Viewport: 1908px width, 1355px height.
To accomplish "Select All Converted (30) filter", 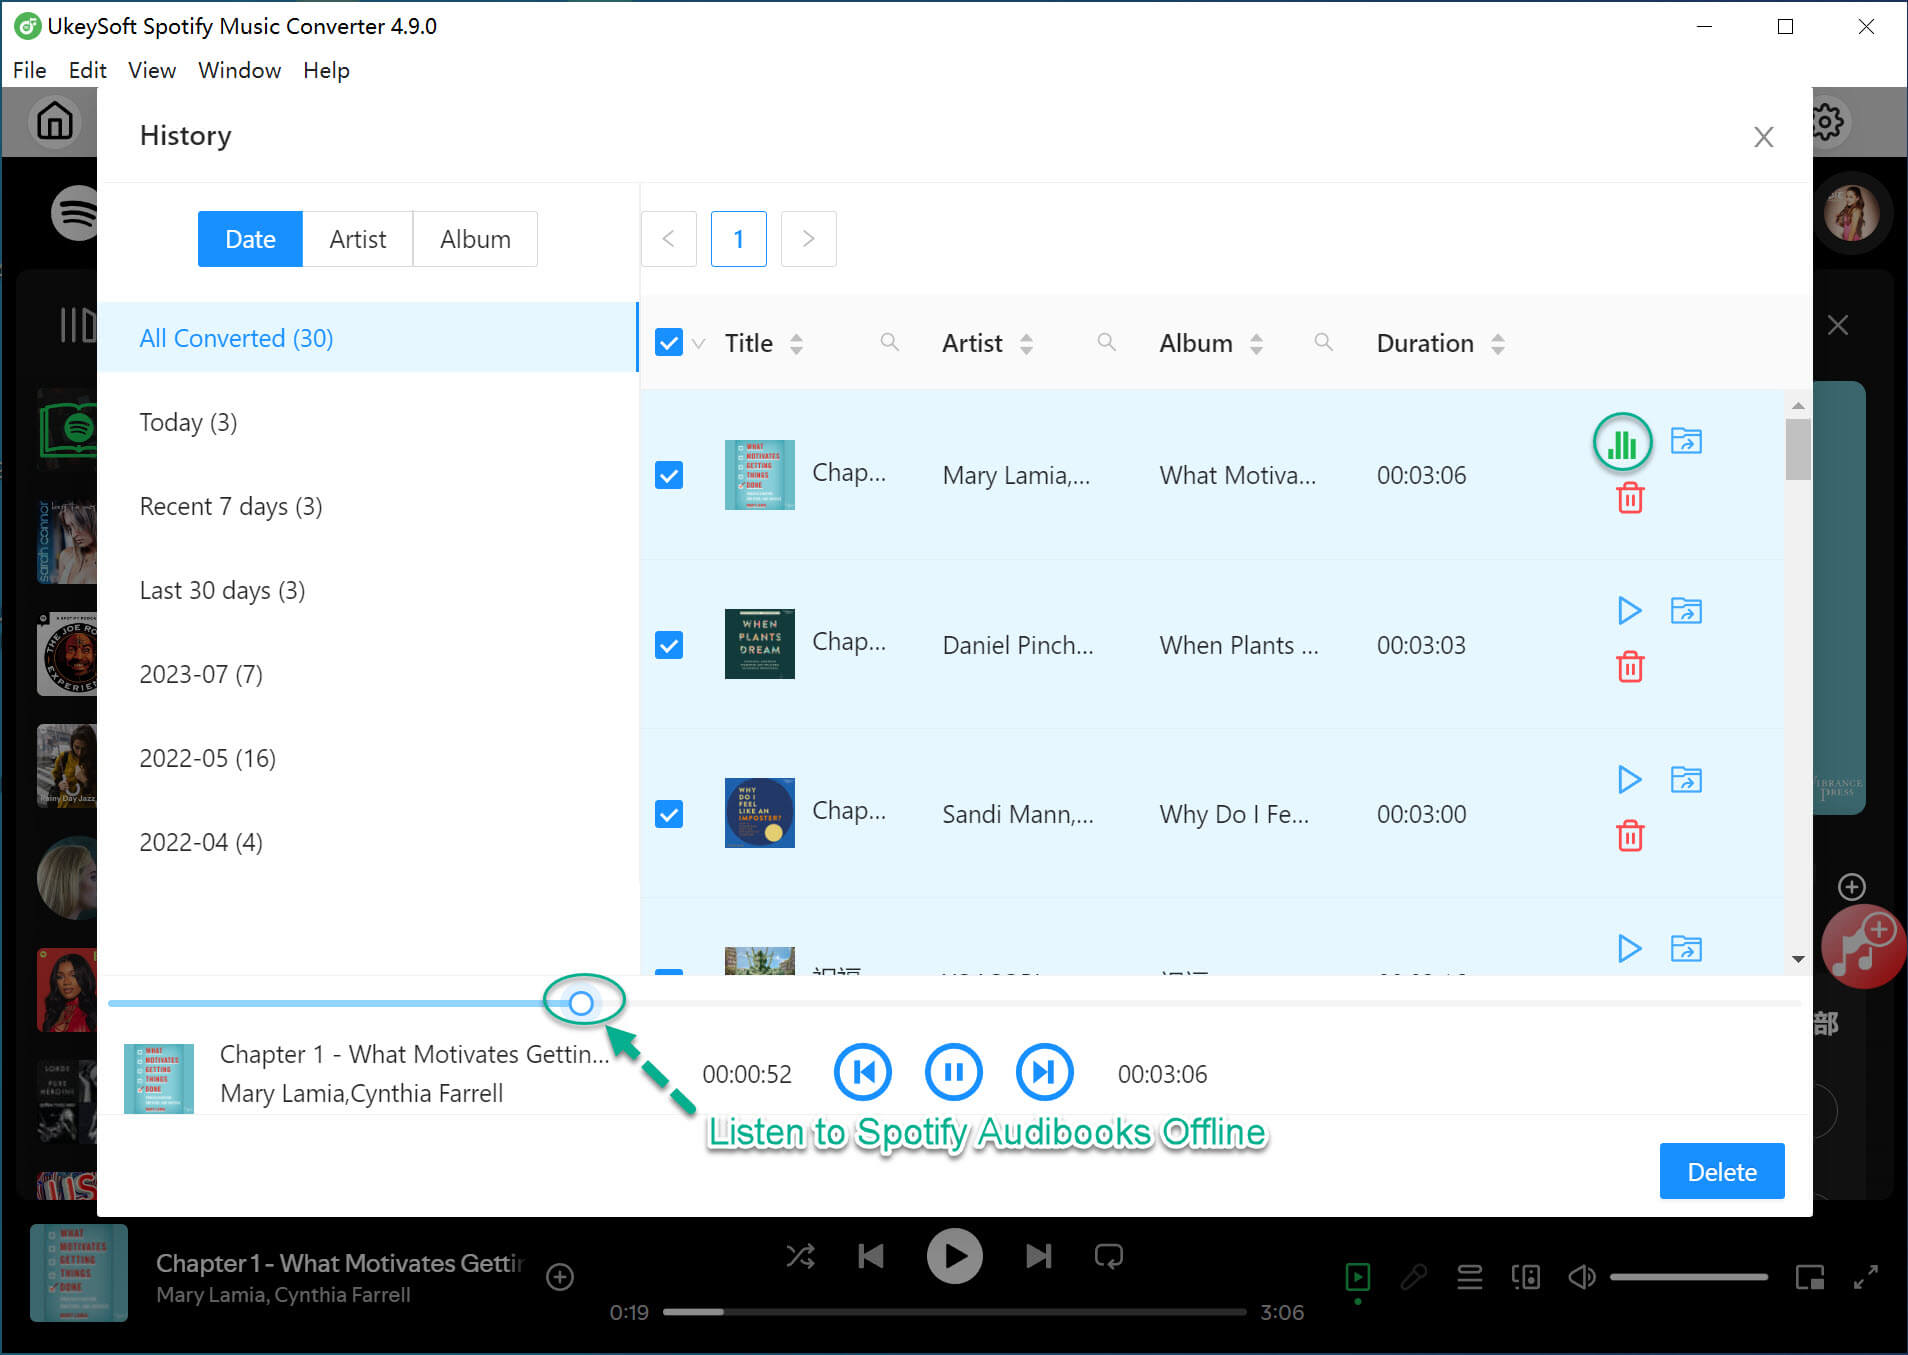I will pos(367,337).
